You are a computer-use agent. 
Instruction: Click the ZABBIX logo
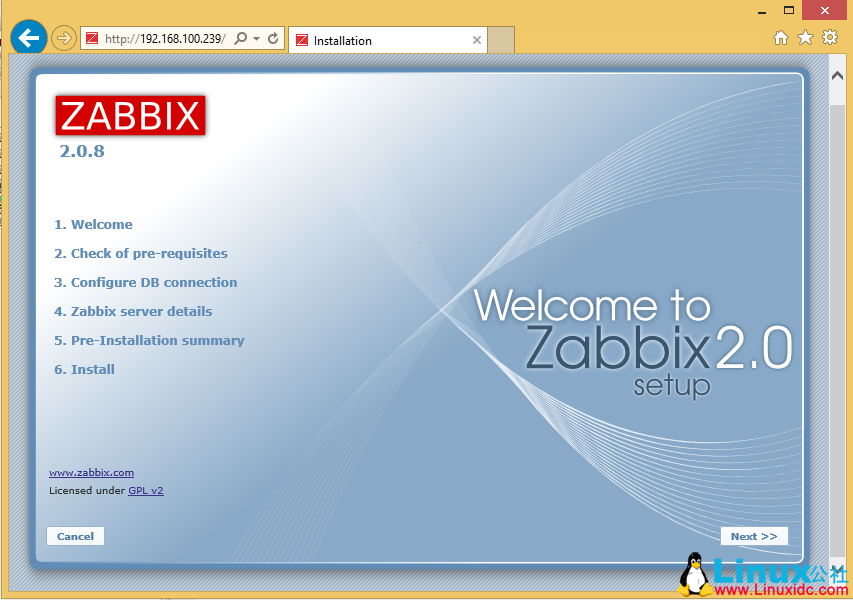tap(130, 115)
